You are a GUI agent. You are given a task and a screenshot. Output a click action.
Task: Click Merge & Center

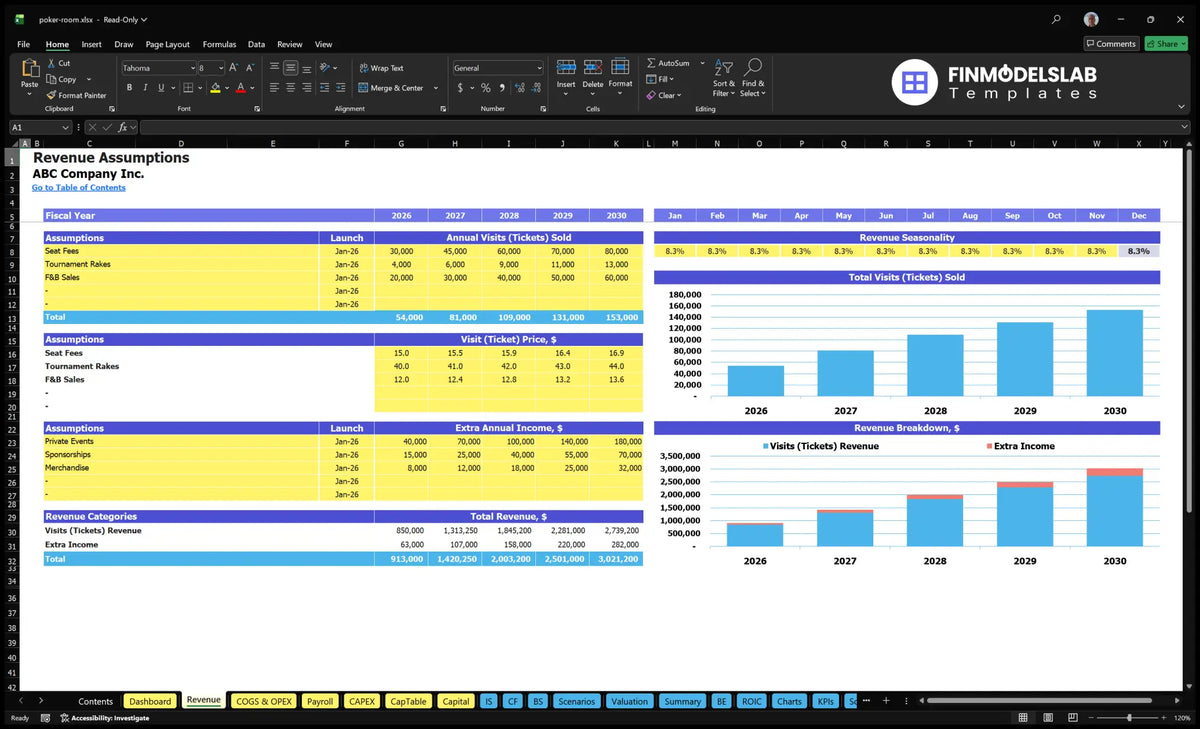point(391,88)
